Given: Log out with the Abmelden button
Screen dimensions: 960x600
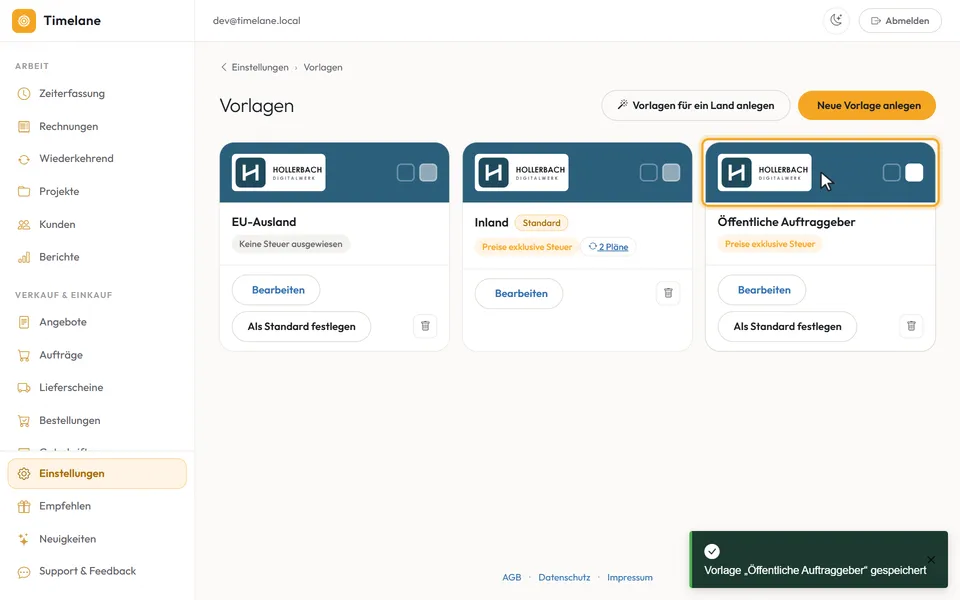Looking at the screenshot, I should pos(900,21).
